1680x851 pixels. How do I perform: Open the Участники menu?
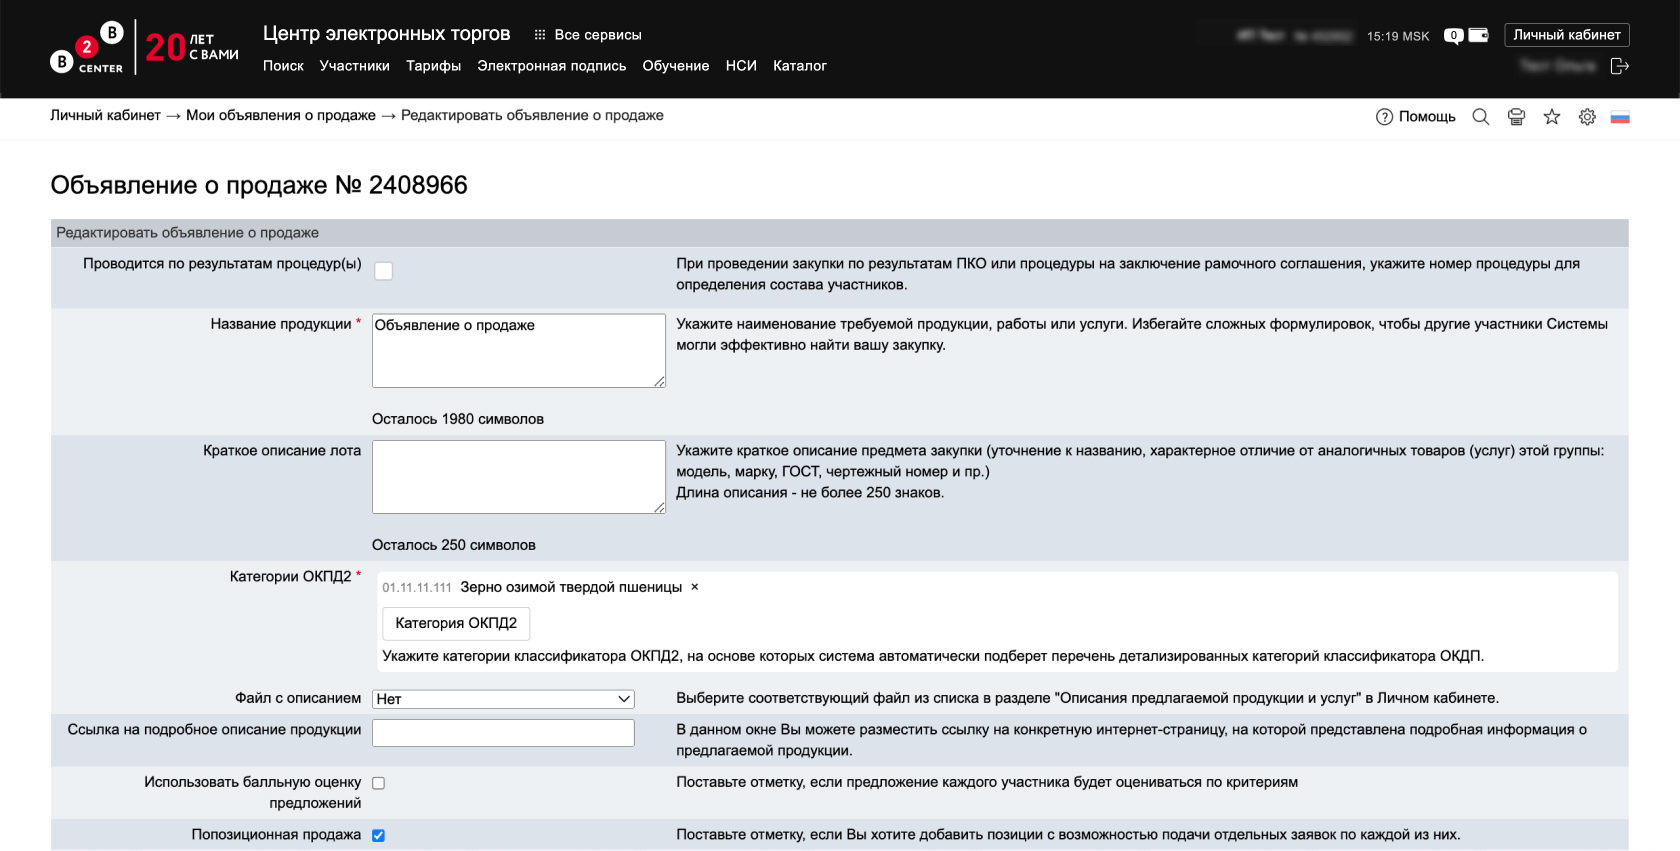(355, 66)
